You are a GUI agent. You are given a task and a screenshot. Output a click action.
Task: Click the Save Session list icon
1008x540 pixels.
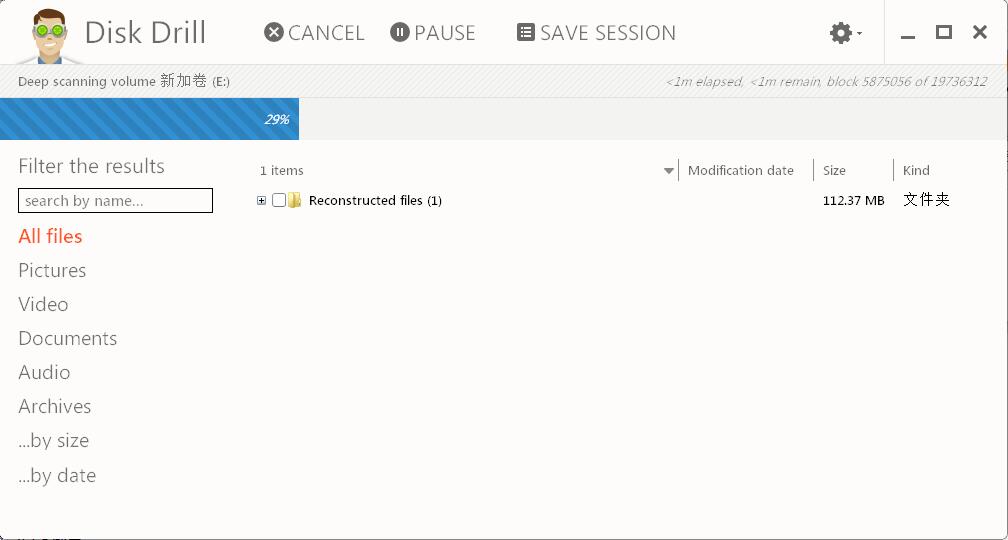point(526,32)
